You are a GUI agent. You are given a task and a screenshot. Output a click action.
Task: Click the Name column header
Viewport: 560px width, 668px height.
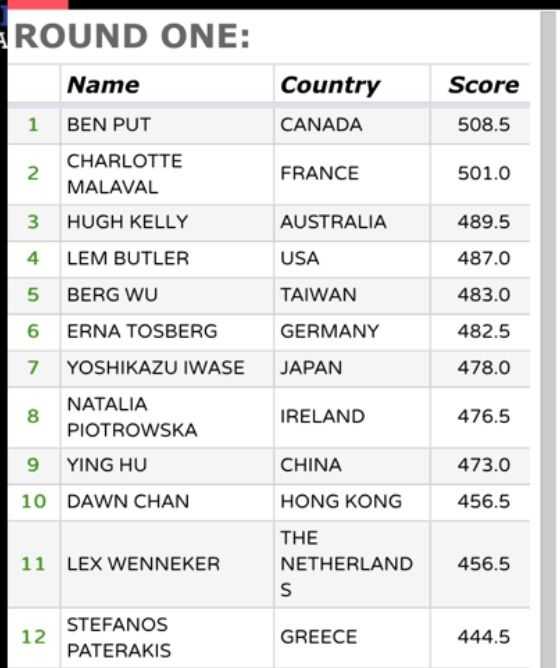(x=104, y=85)
